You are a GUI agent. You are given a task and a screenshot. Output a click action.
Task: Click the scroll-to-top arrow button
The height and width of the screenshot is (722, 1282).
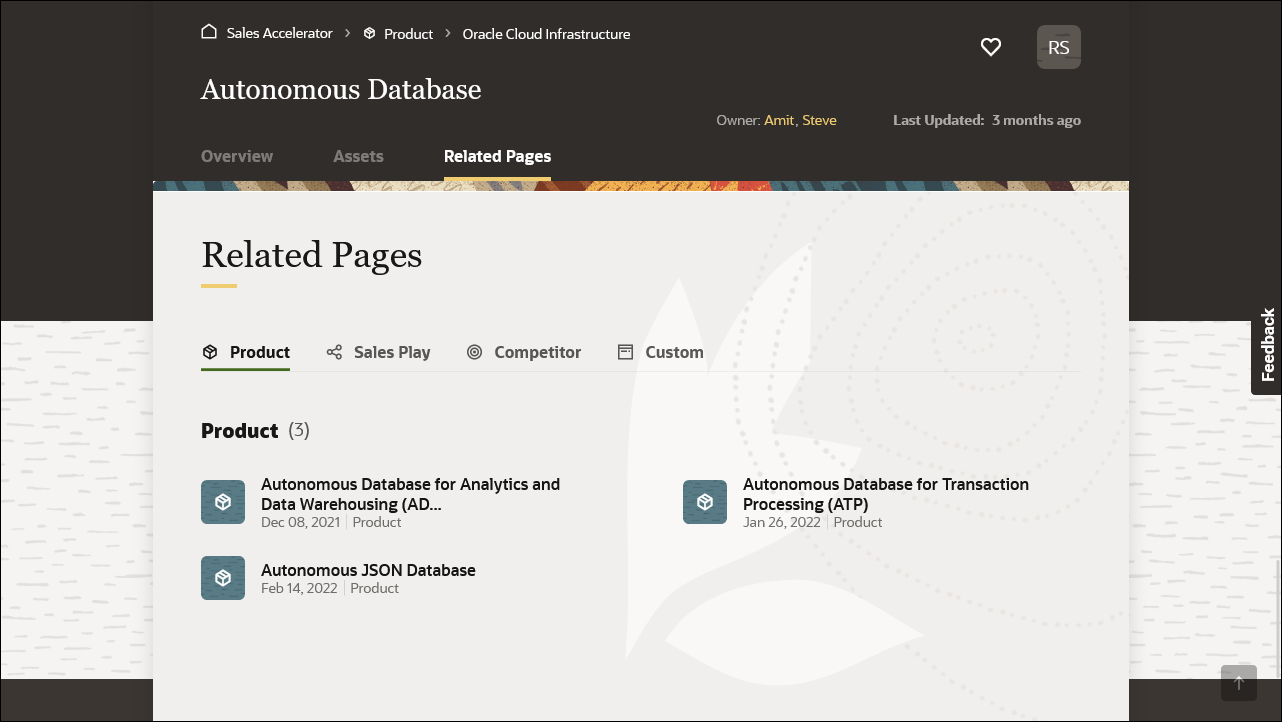(1239, 683)
